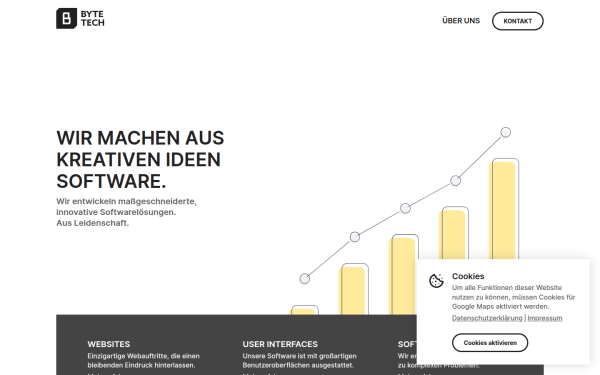Click the Cookies heading in the banner
This screenshot has width=600, height=375.
(468, 276)
